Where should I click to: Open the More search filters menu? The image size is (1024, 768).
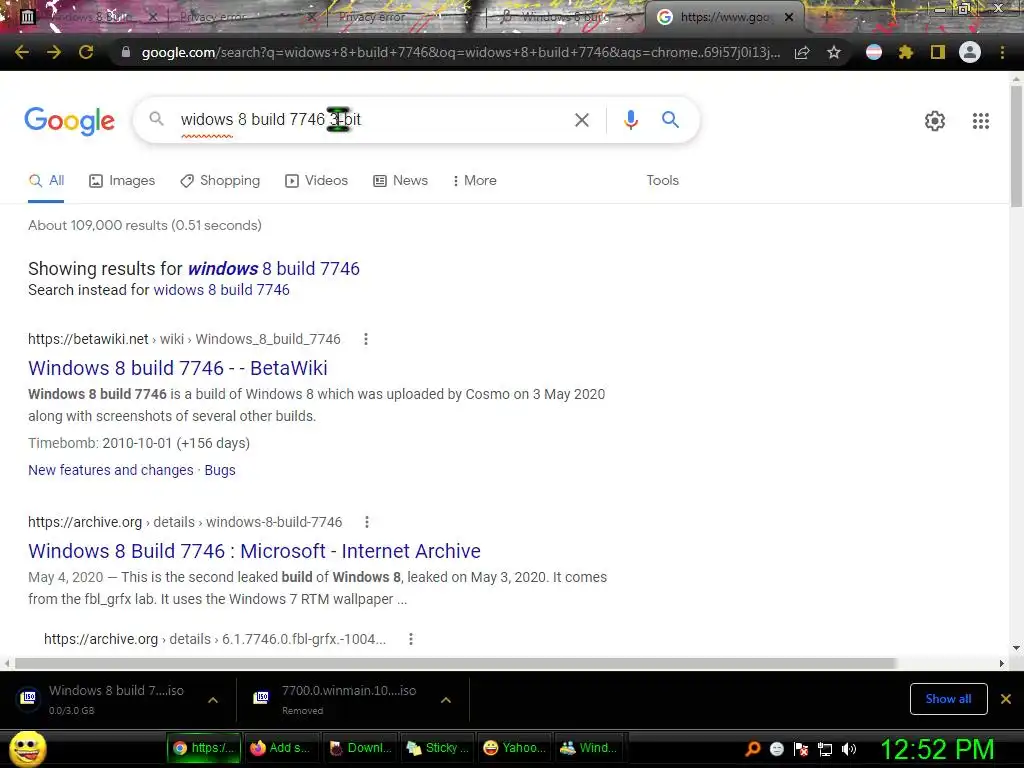point(474,180)
